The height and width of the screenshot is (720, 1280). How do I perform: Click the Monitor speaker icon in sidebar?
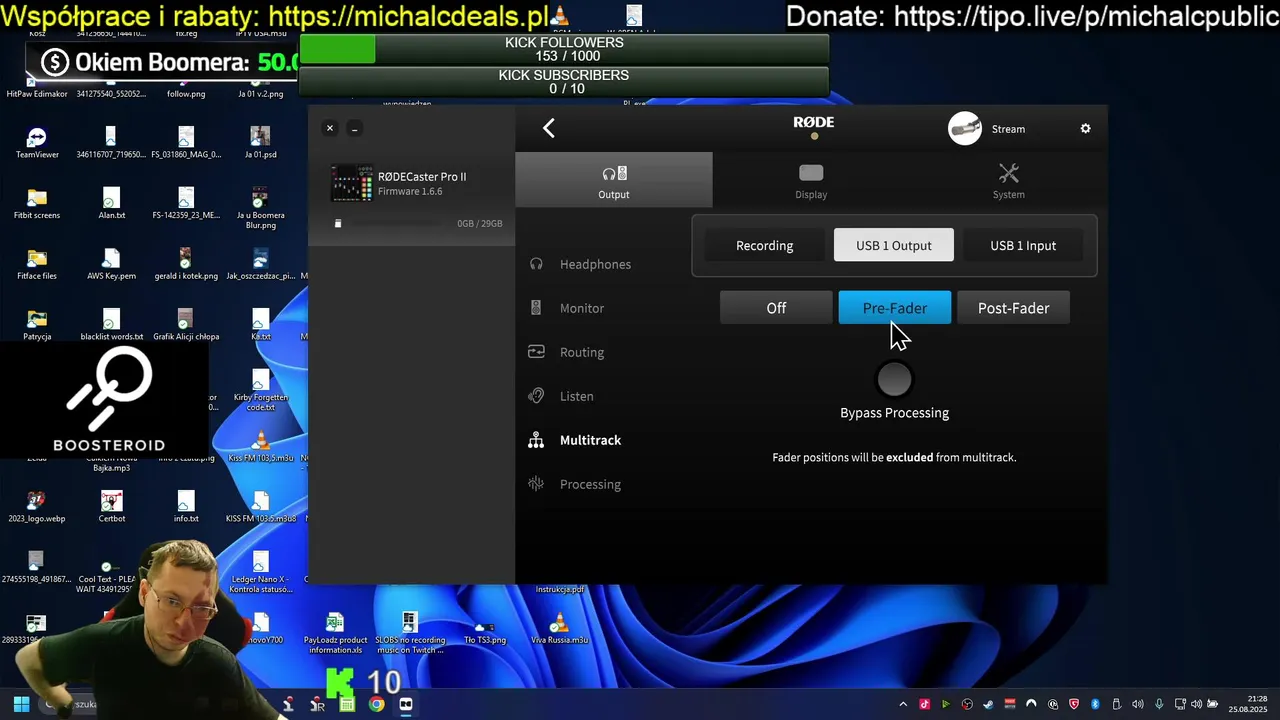point(536,308)
